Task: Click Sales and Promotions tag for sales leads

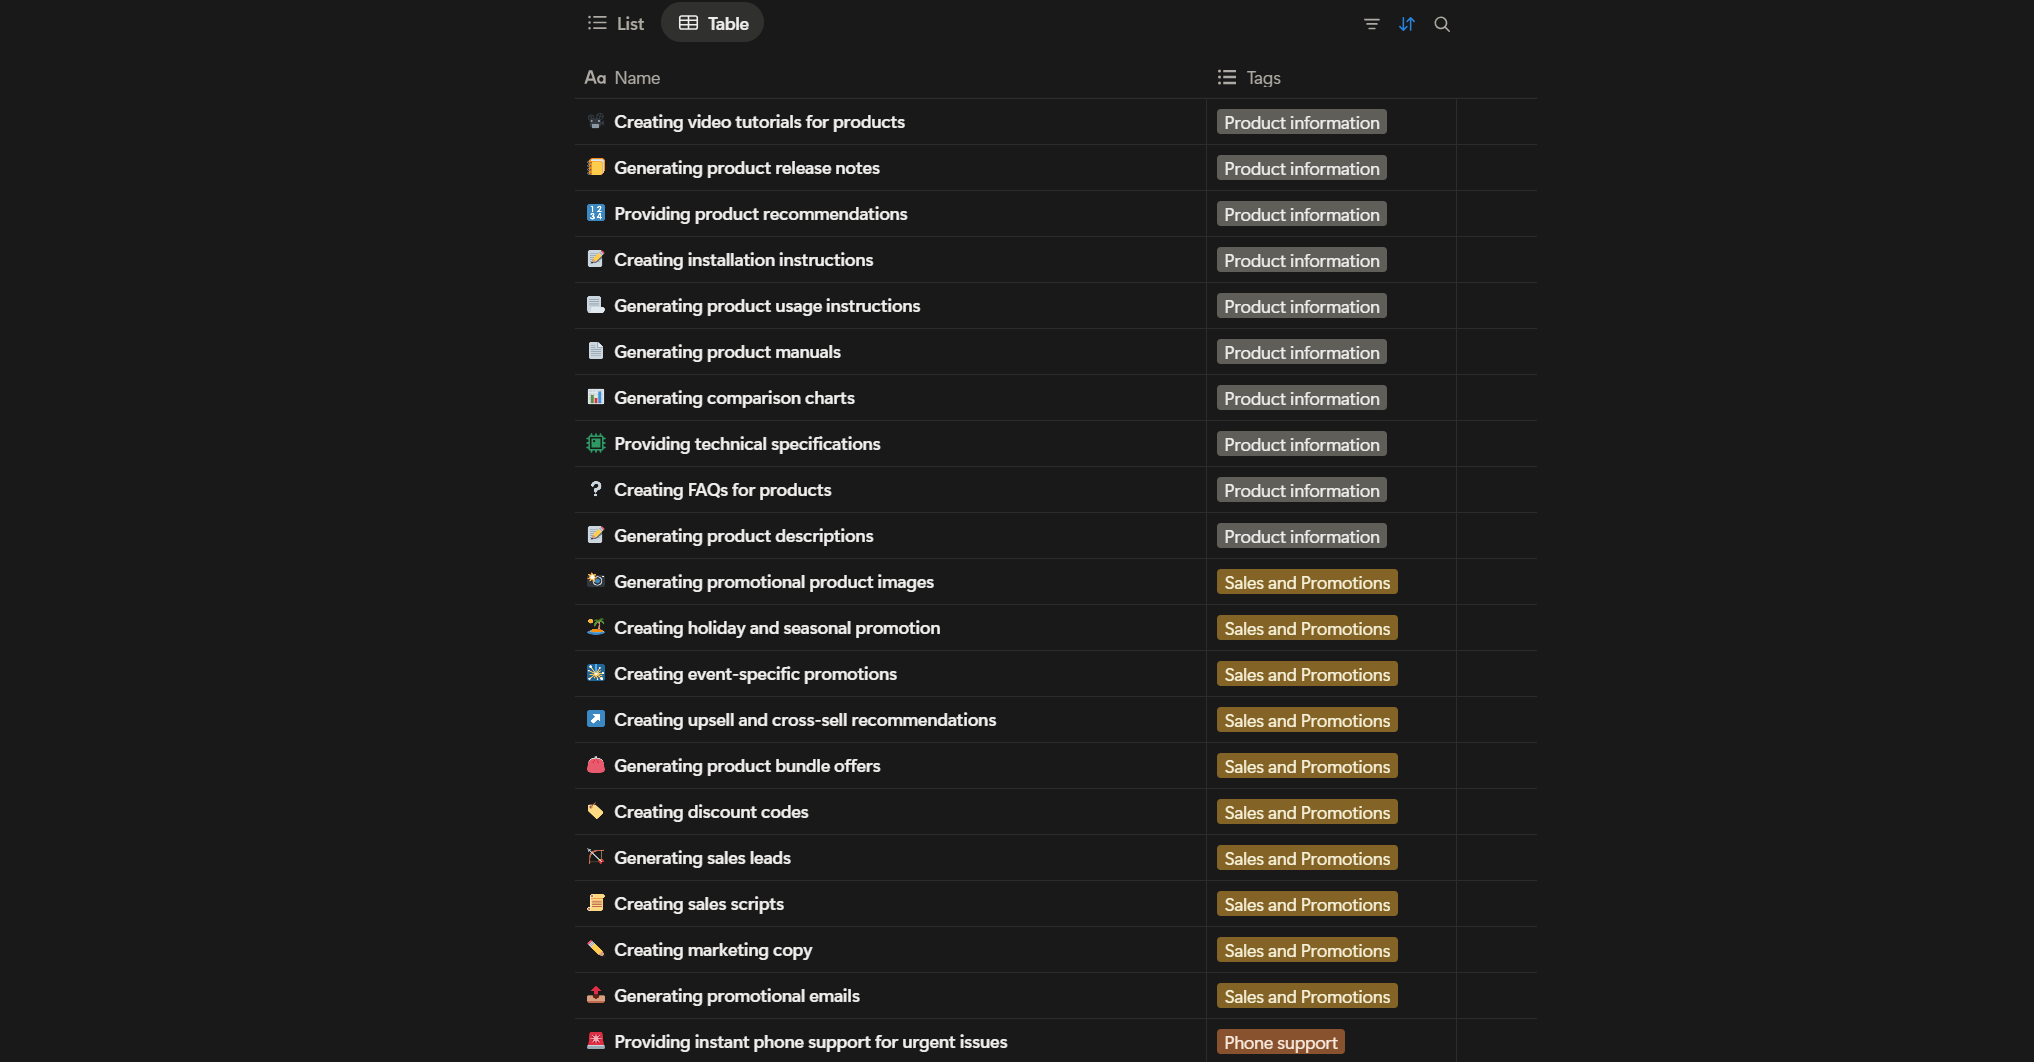Action: tap(1306, 858)
